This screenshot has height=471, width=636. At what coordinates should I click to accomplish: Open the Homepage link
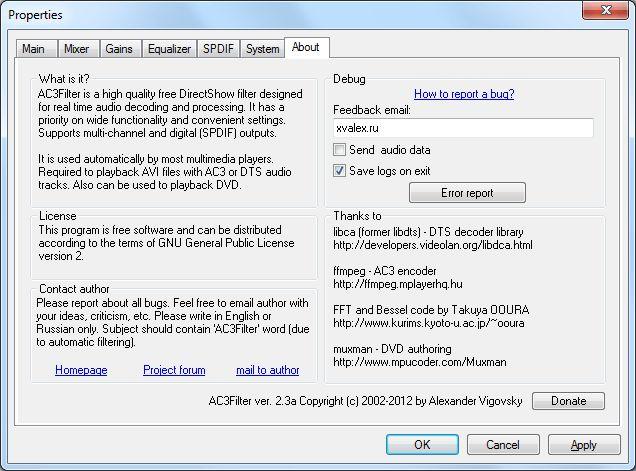81,370
